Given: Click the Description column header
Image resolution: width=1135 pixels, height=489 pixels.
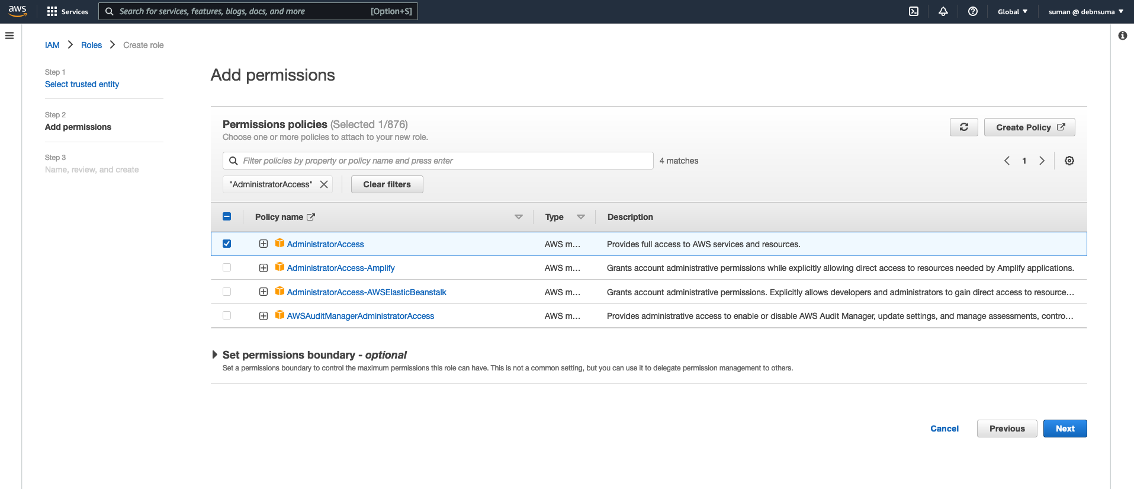Looking at the screenshot, I should tap(630, 217).
